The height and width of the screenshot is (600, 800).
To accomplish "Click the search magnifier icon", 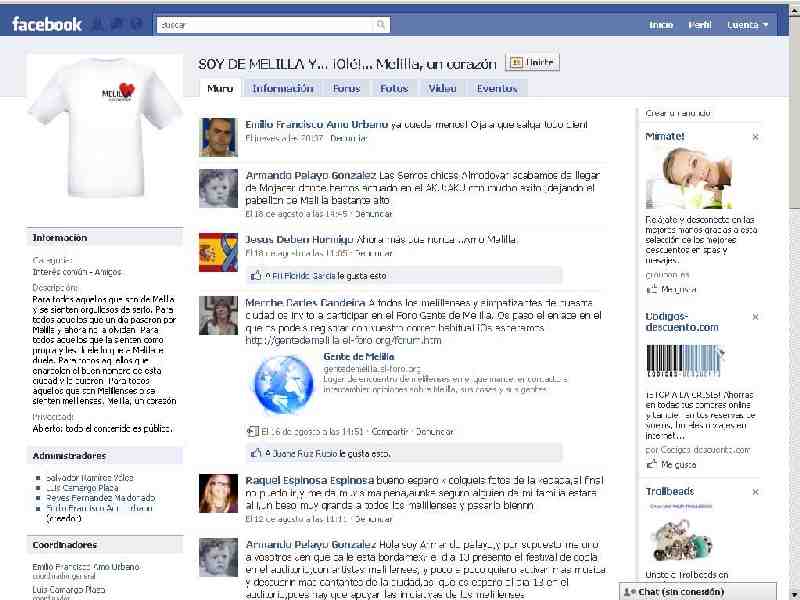I will pos(381,24).
